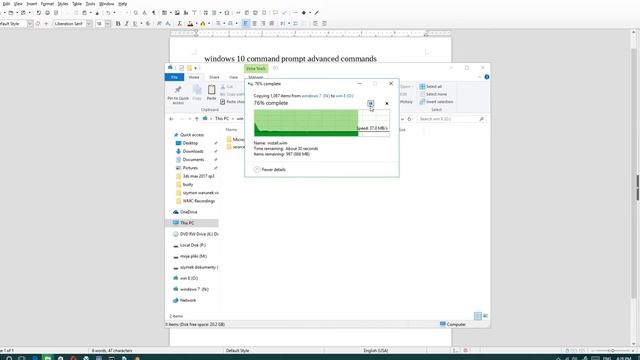Open the Drive Tools tab
This screenshot has height=360, width=640.
[x=256, y=69]
